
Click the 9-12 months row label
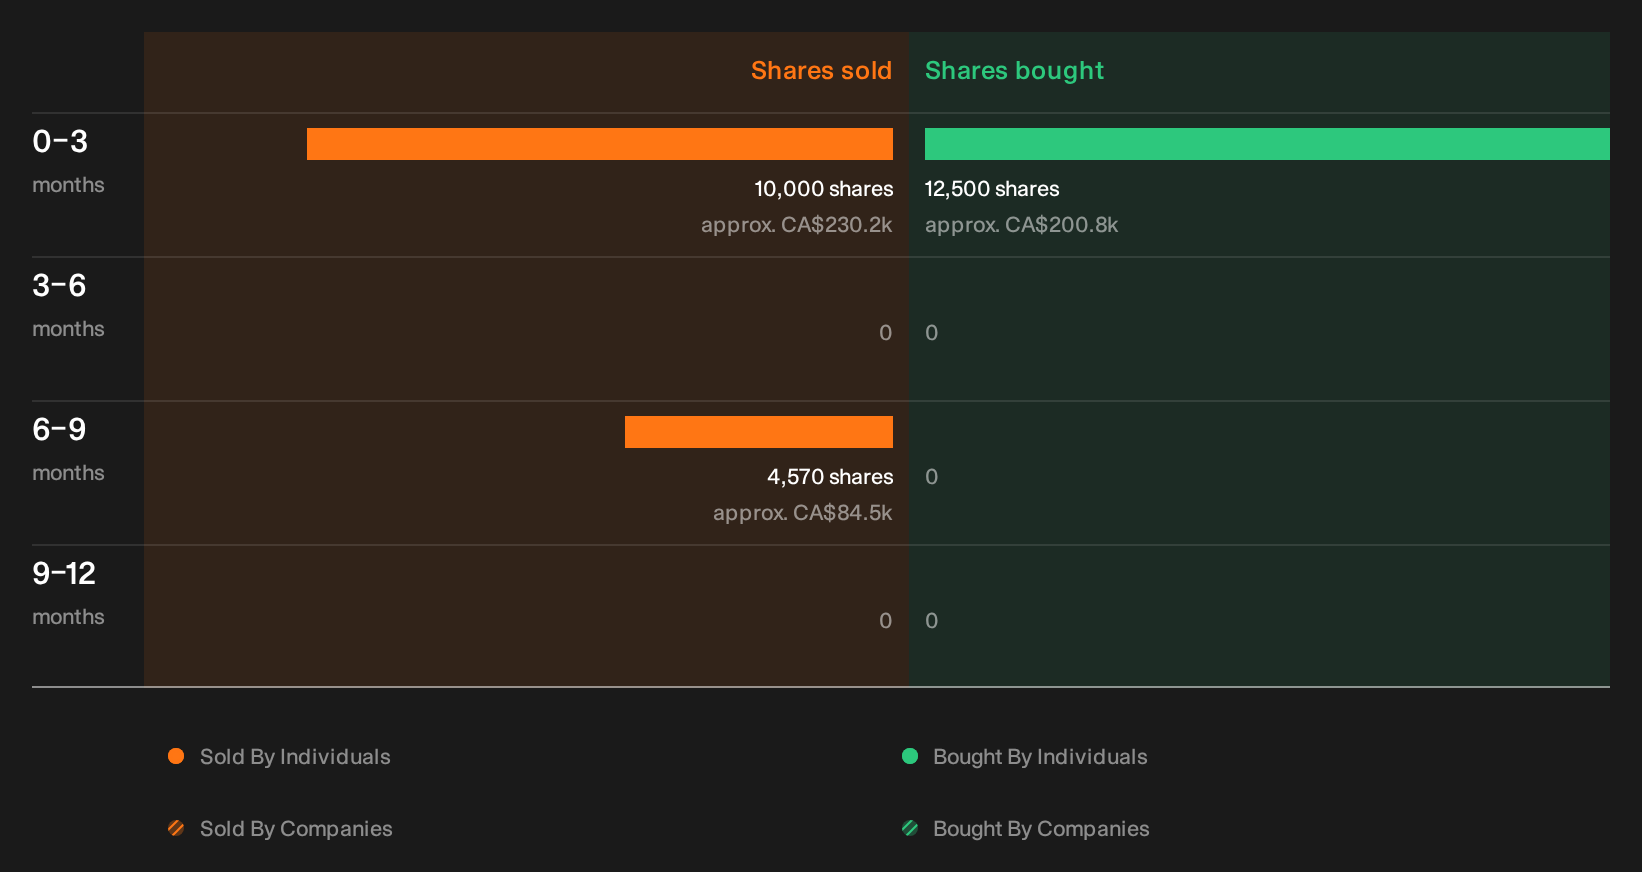tap(68, 593)
